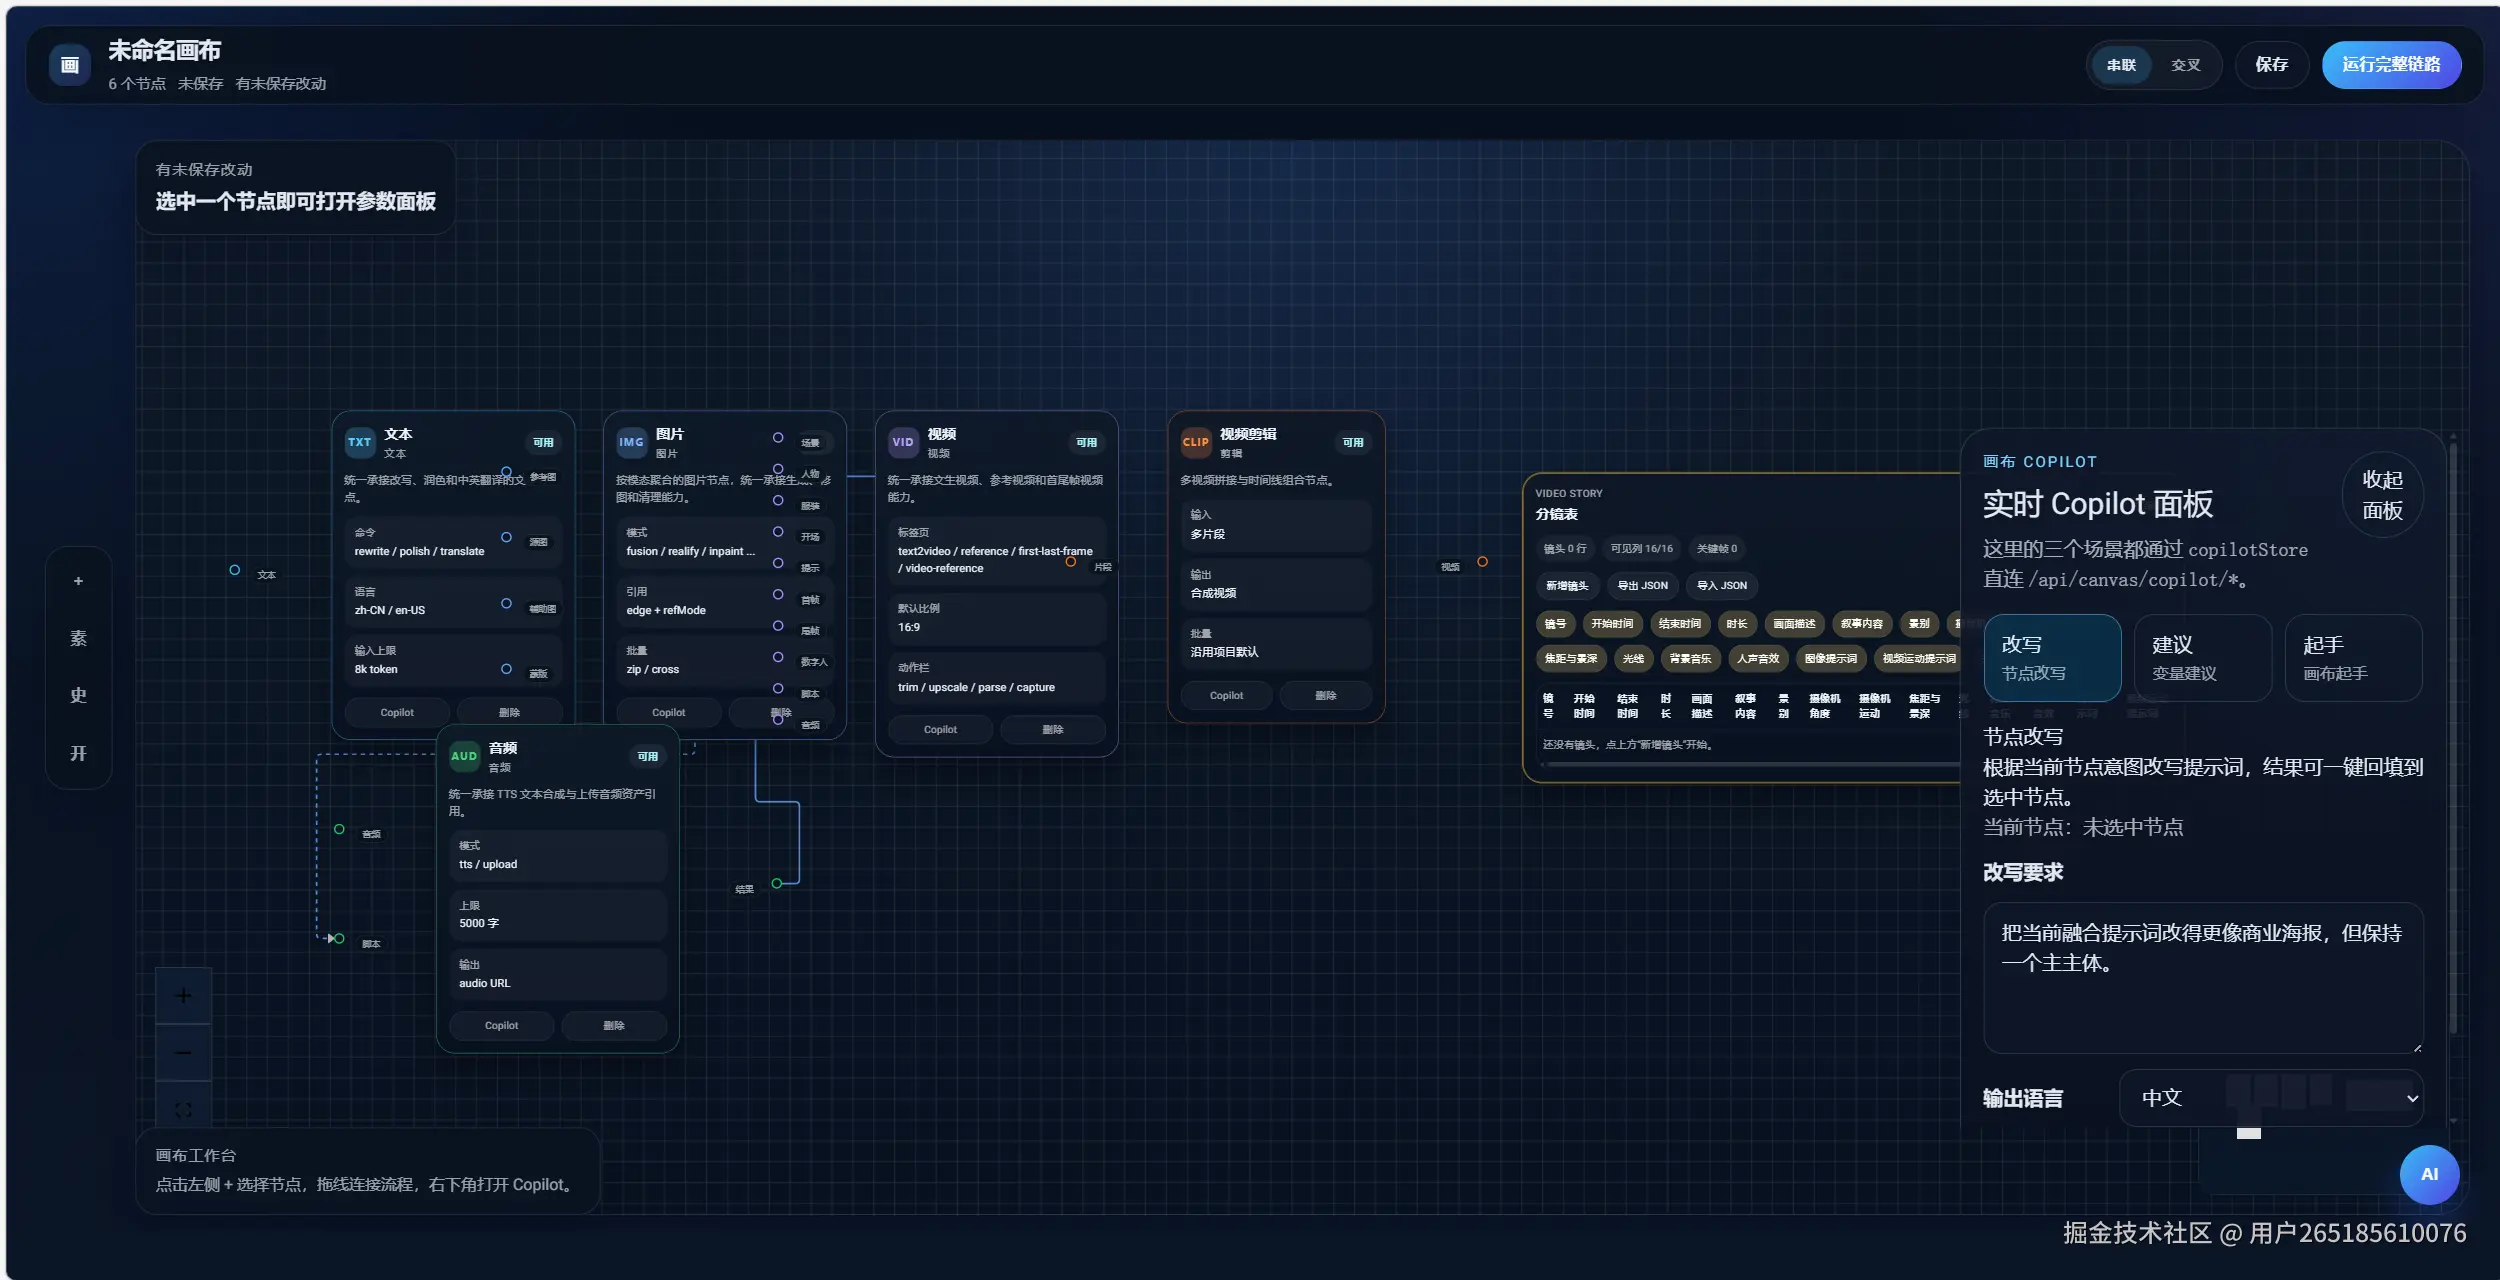Expand the 素材 sidebar panel
2500x1280 pixels.
coord(79,637)
